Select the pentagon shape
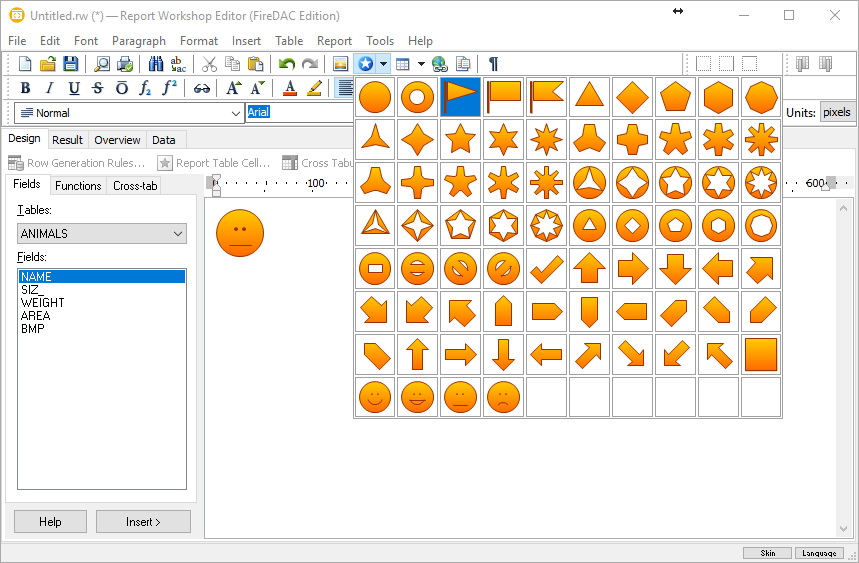Image resolution: width=859 pixels, height=563 pixels. [x=675, y=97]
